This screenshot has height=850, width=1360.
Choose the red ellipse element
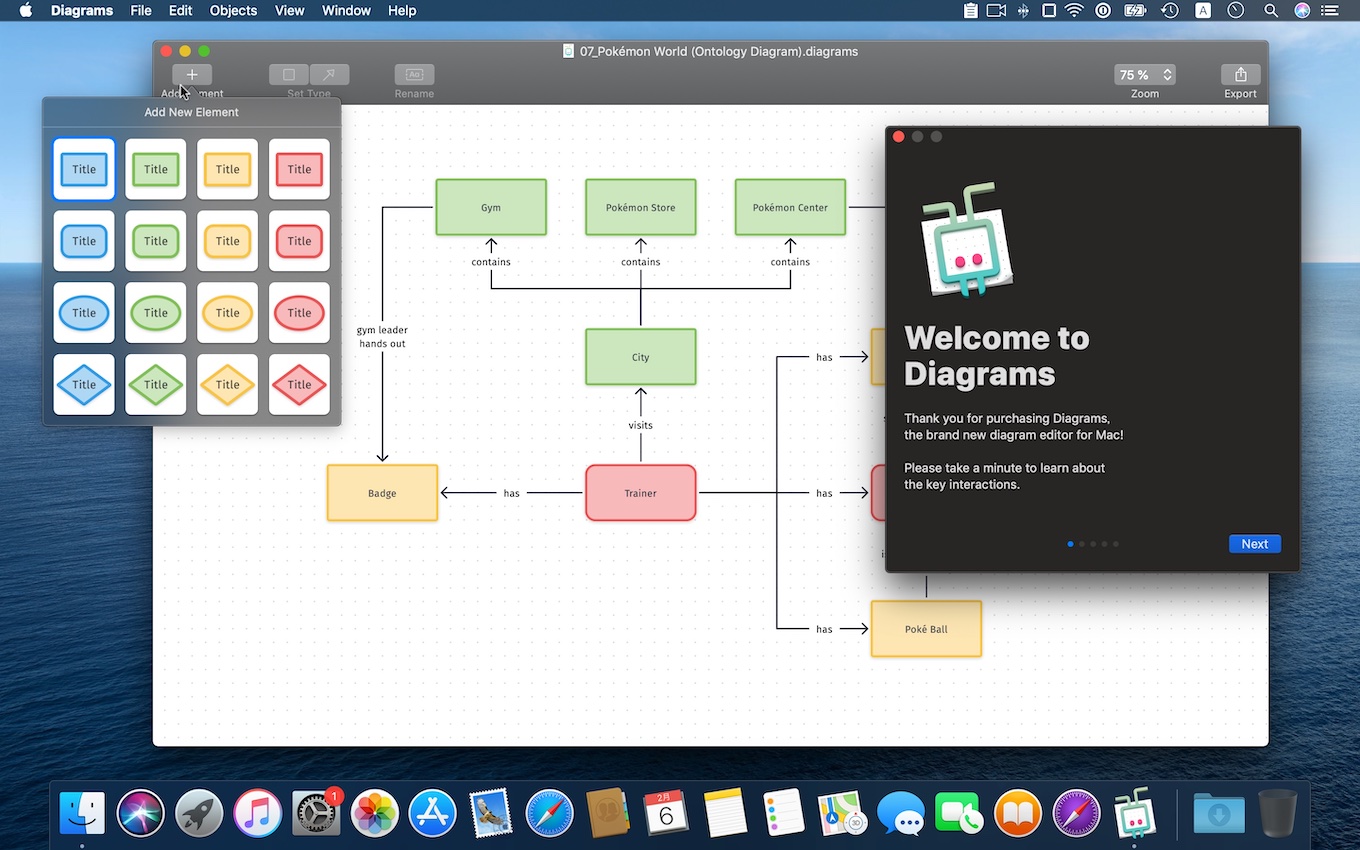pyautogui.click(x=300, y=313)
